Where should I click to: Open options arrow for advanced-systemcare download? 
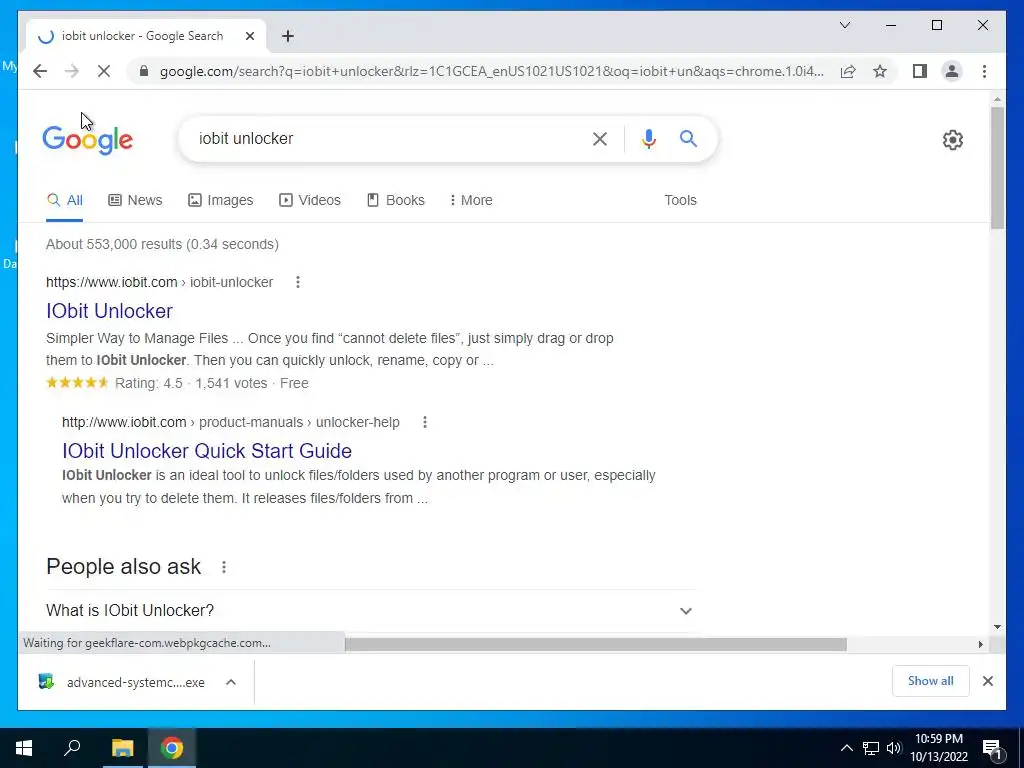[x=231, y=682]
